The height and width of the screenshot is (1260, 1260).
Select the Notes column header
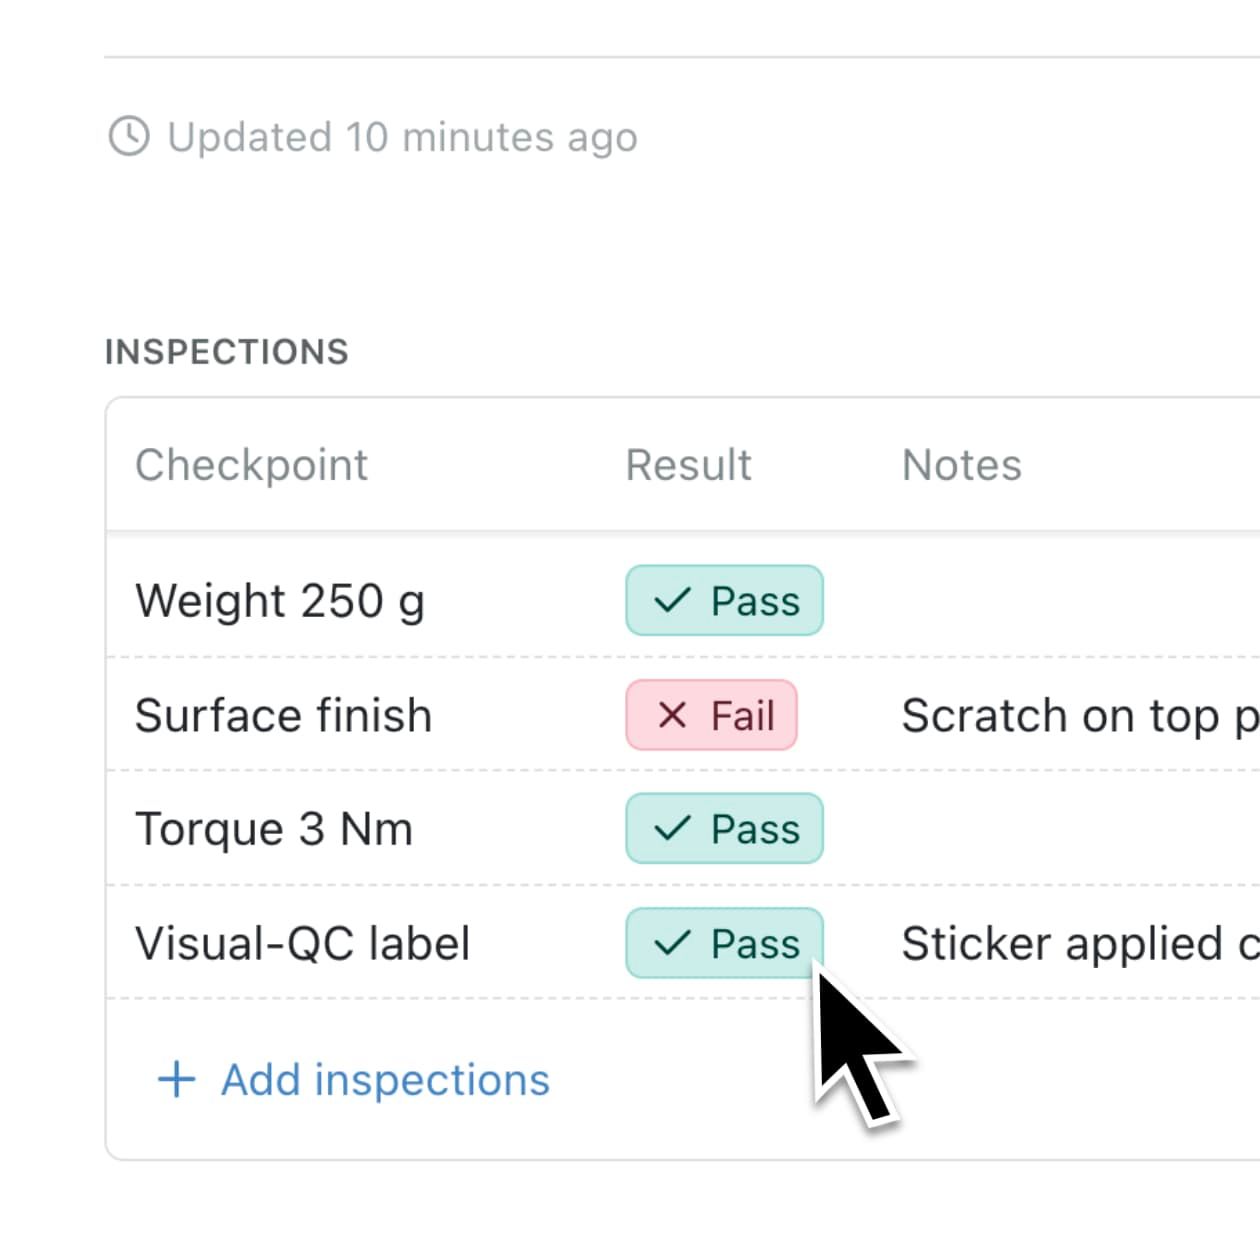coord(962,465)
